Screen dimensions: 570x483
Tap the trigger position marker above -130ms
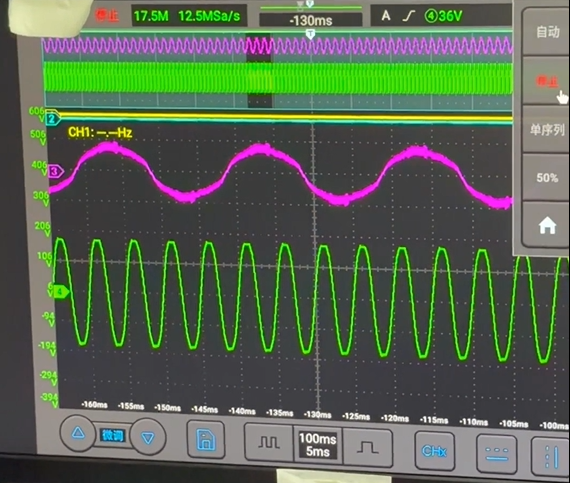point(310,4)
